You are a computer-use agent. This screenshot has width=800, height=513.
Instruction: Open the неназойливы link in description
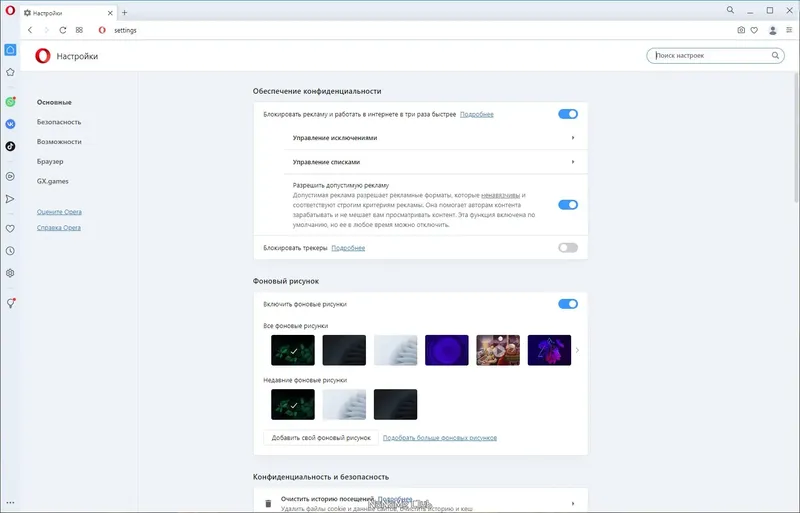tap(501, 195)
